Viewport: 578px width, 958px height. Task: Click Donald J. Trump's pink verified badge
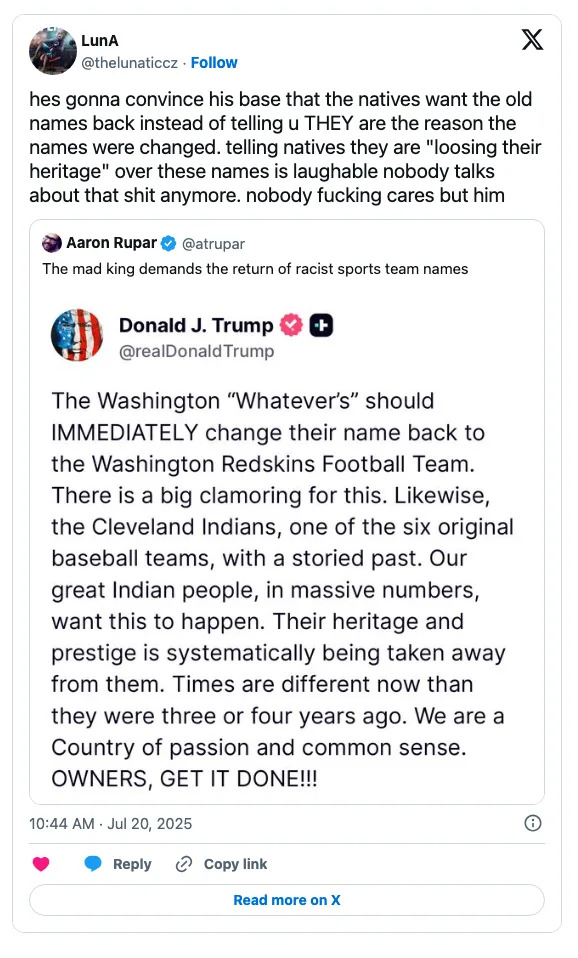(291, 325)
